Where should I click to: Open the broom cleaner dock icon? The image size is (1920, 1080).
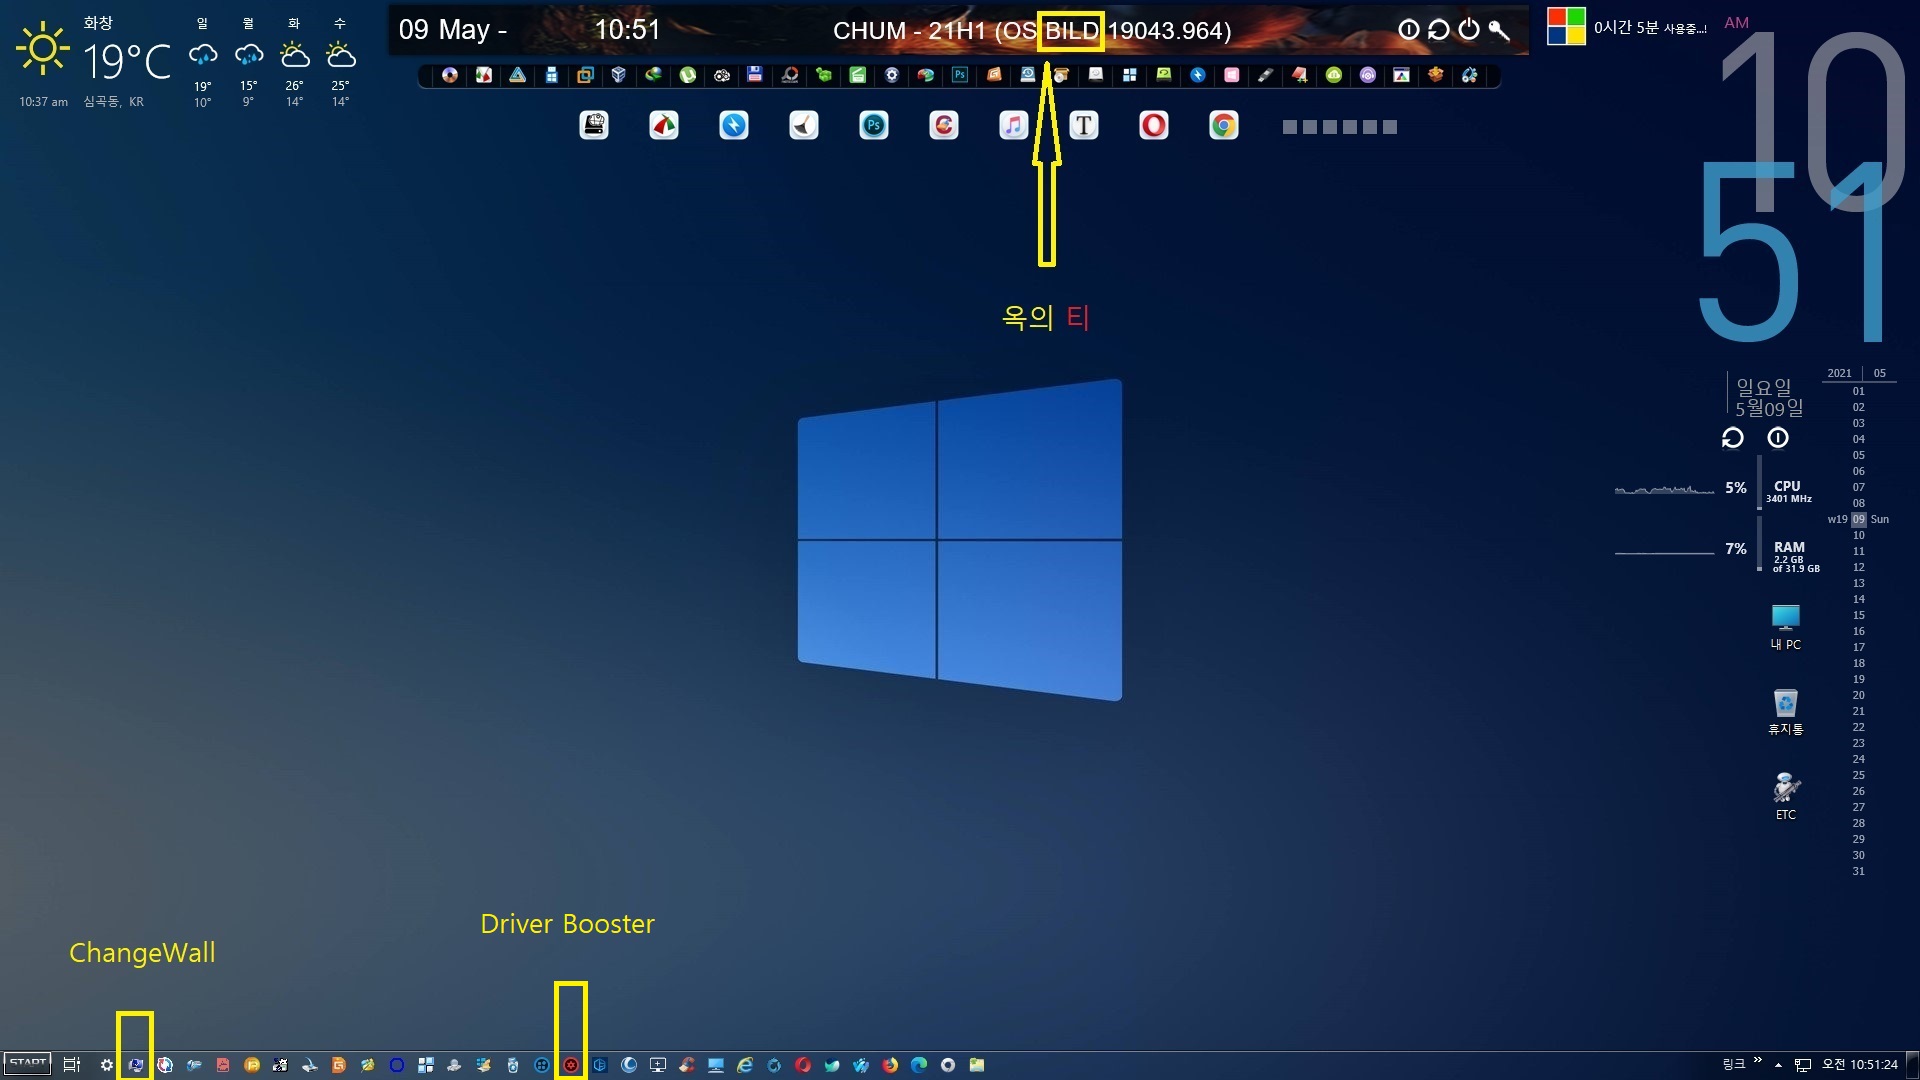point(804,126)
